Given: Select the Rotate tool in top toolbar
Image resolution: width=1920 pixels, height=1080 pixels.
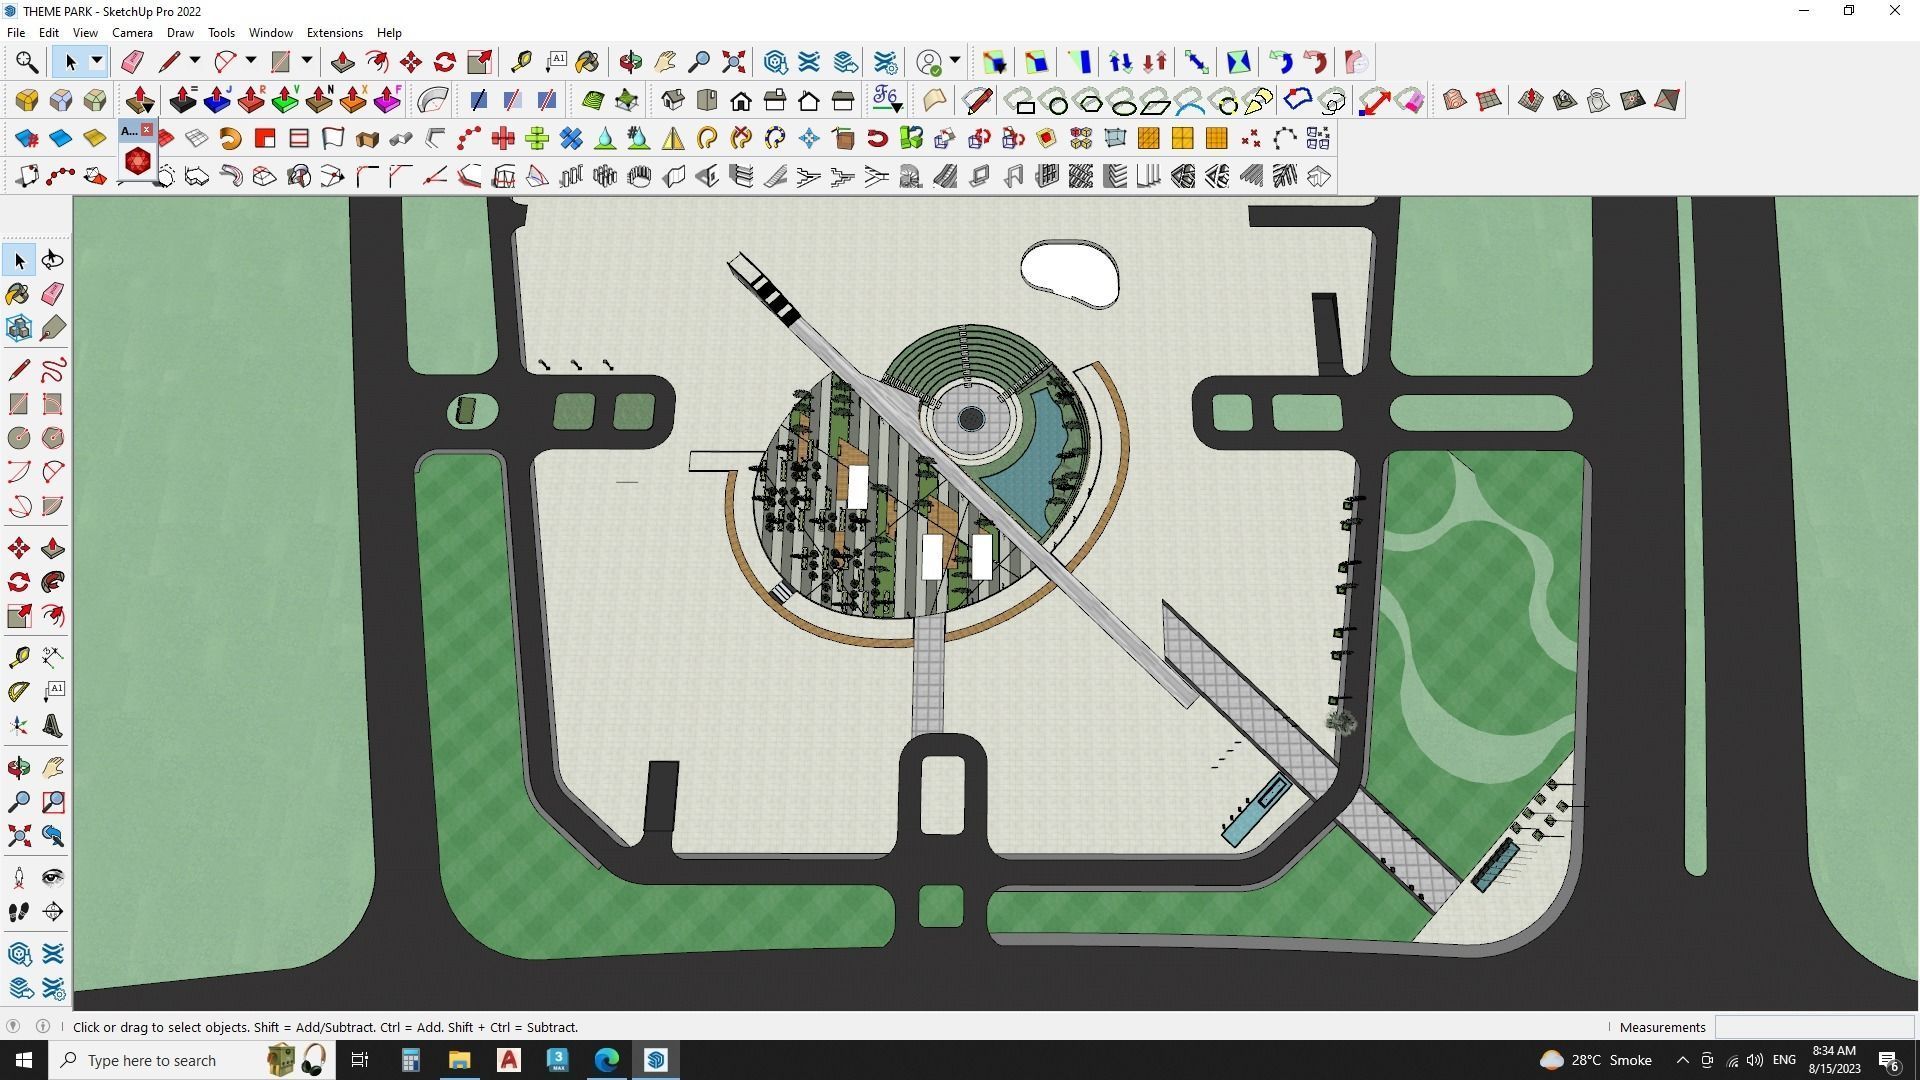Looking at the screenshot, I should [x=445, y=63].
